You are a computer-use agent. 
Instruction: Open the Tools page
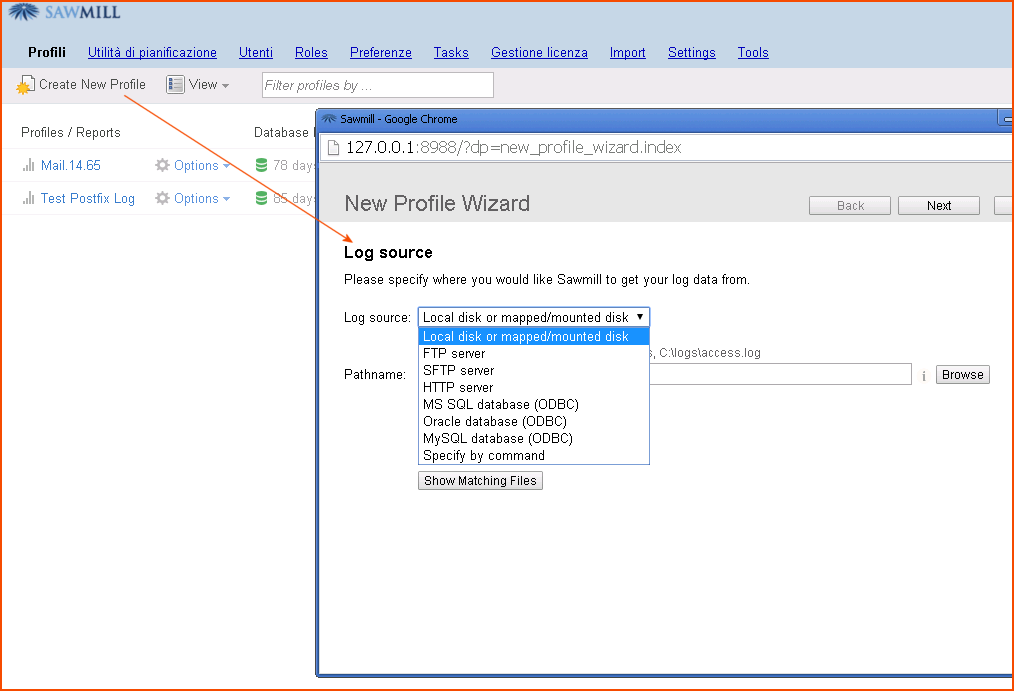(x=753, y=52)
